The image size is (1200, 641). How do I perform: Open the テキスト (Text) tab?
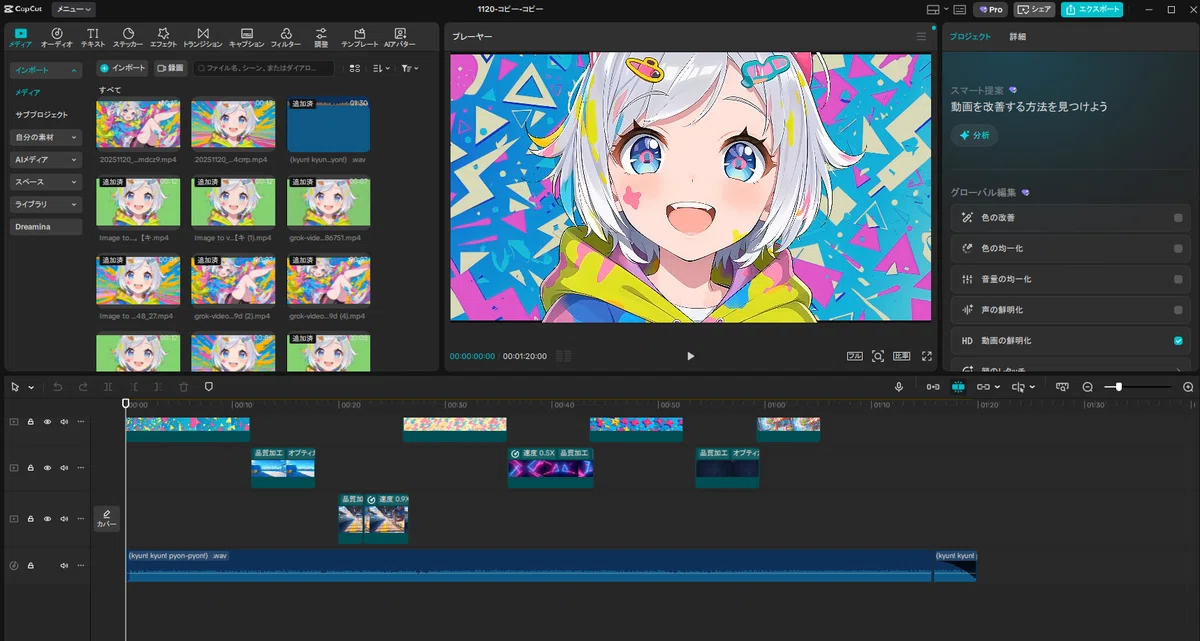(x=93, y=38)
